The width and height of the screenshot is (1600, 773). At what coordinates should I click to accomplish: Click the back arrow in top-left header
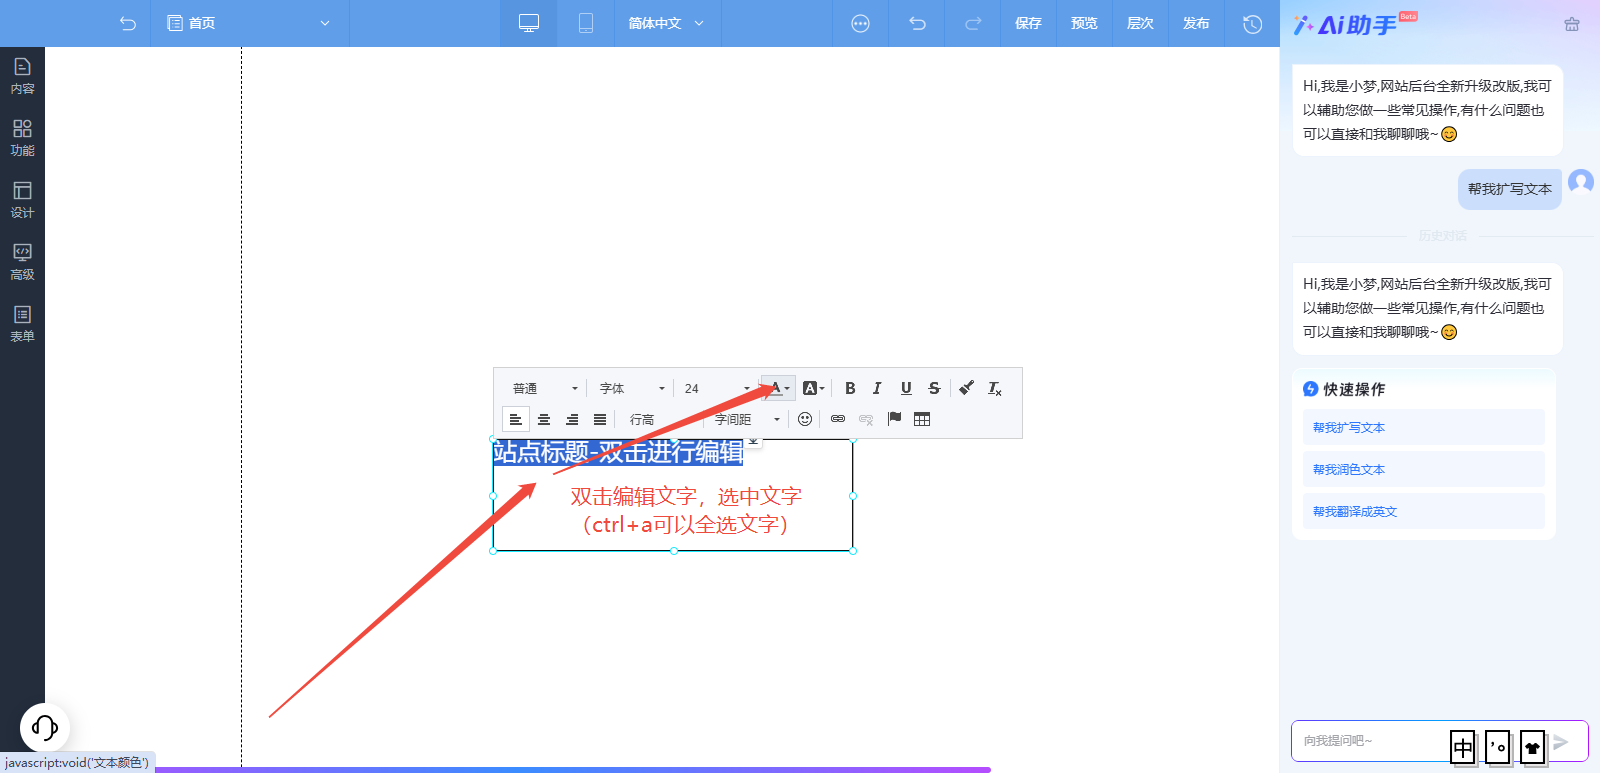tap(128, 23)
